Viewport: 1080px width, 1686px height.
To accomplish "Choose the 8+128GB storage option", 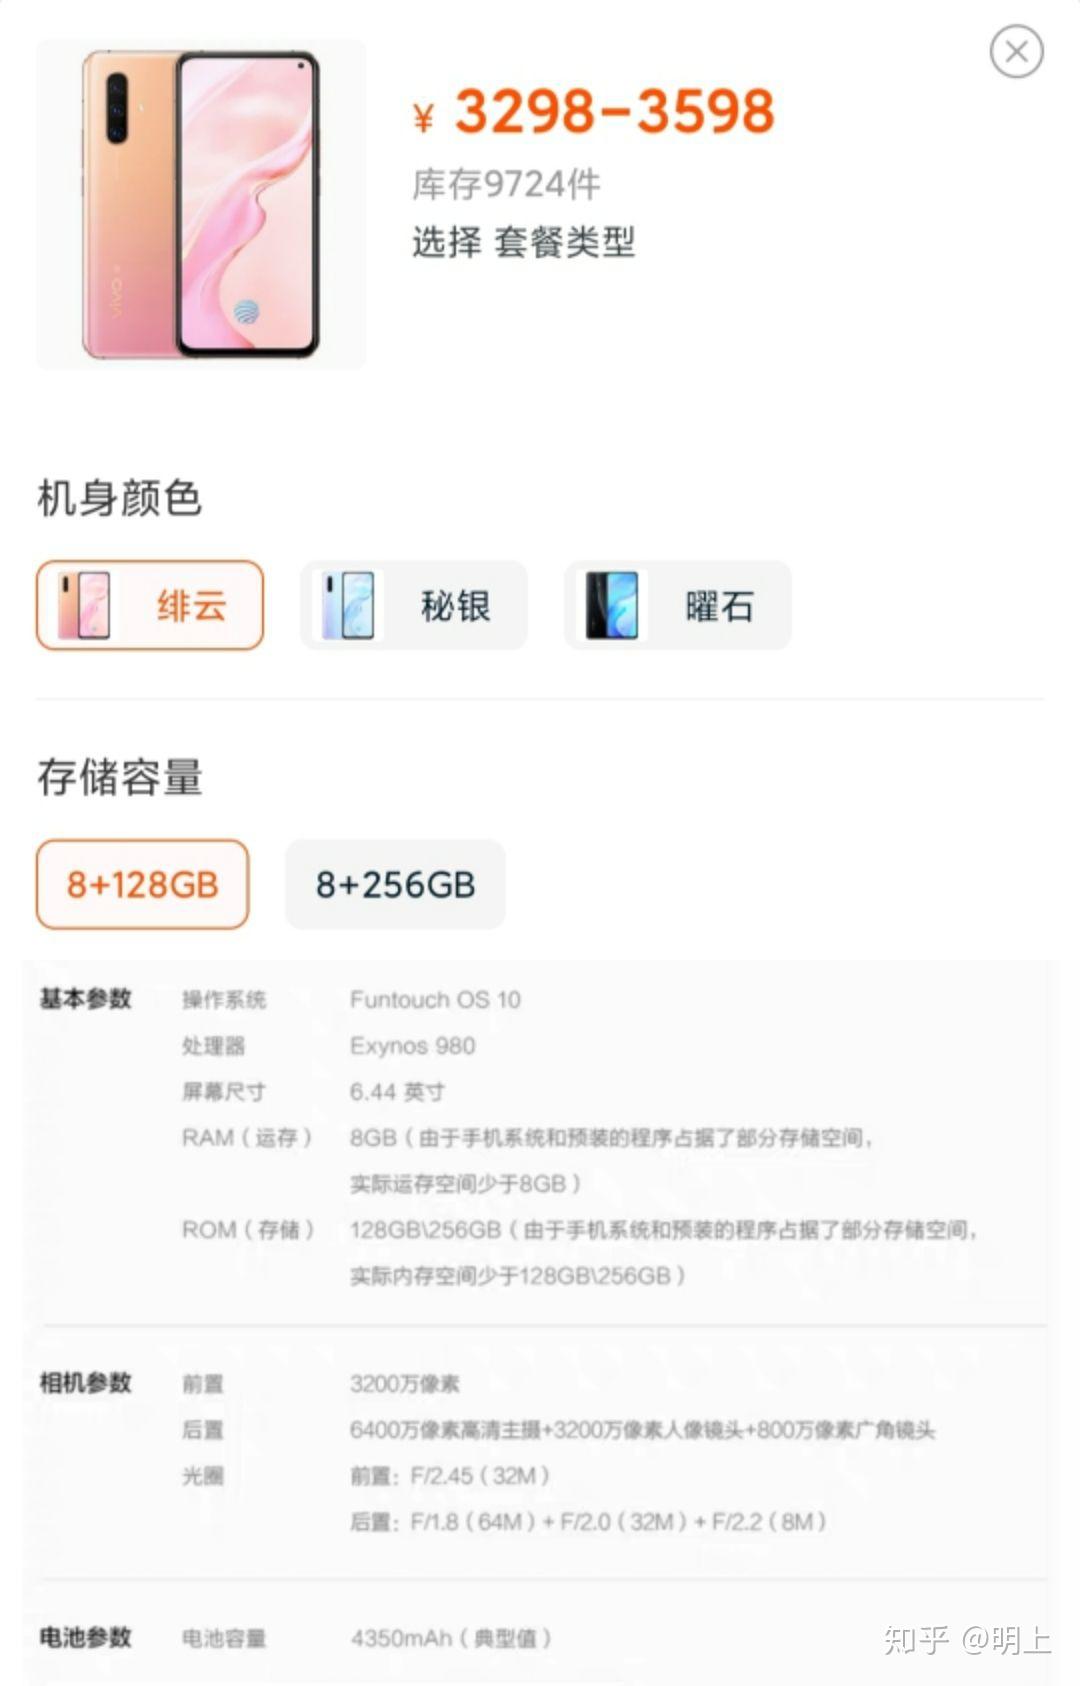I will point(143,884).
